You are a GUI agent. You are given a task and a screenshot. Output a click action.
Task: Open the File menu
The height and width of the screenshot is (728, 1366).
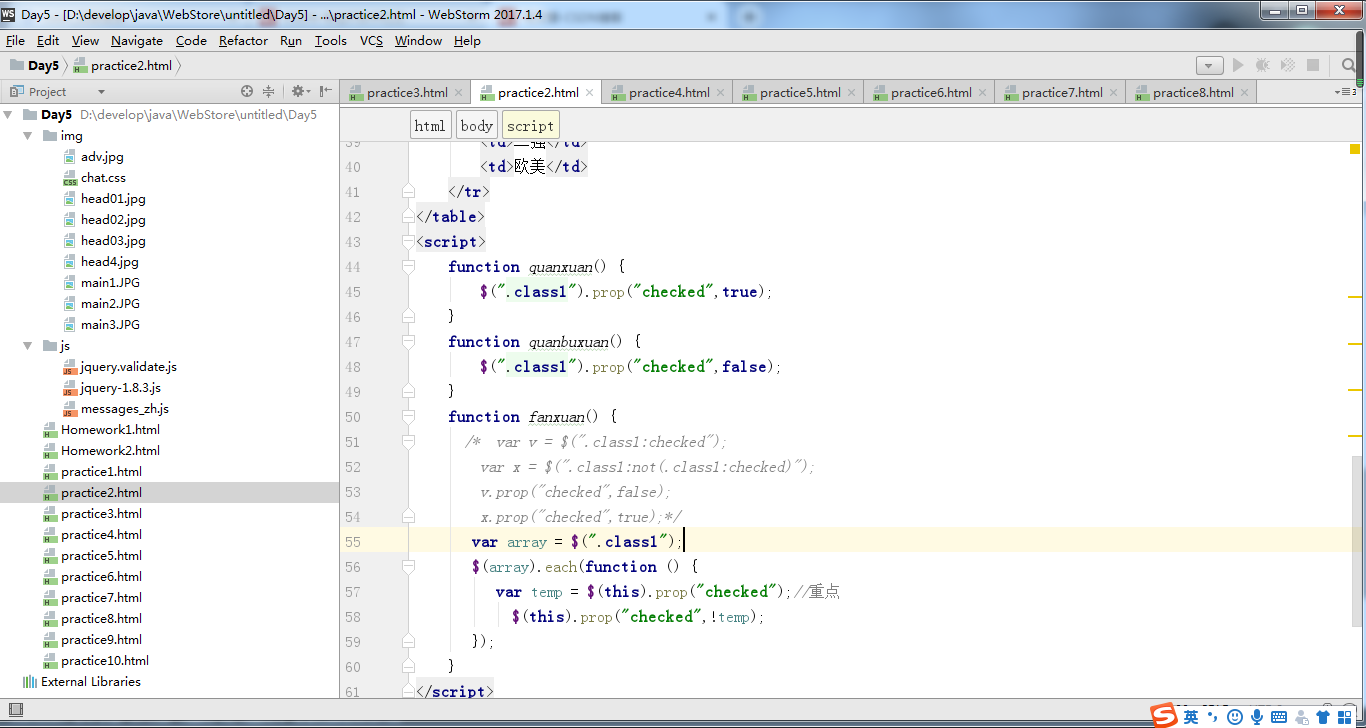tap(15, 41)
